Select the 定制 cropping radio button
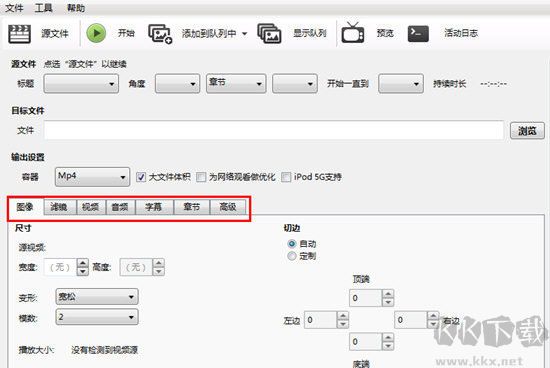Image resolution: width=550 pixels, height=368 pixels. click(x=291, y=256)
